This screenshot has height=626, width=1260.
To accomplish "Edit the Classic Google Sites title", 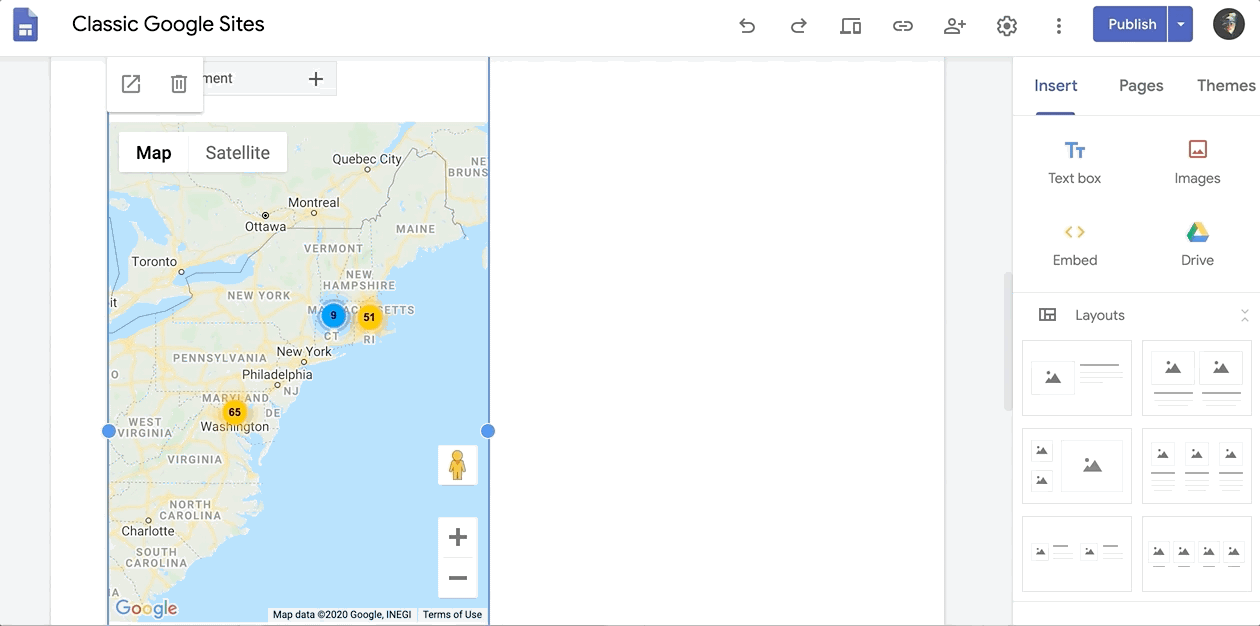I will coord(168,25).
